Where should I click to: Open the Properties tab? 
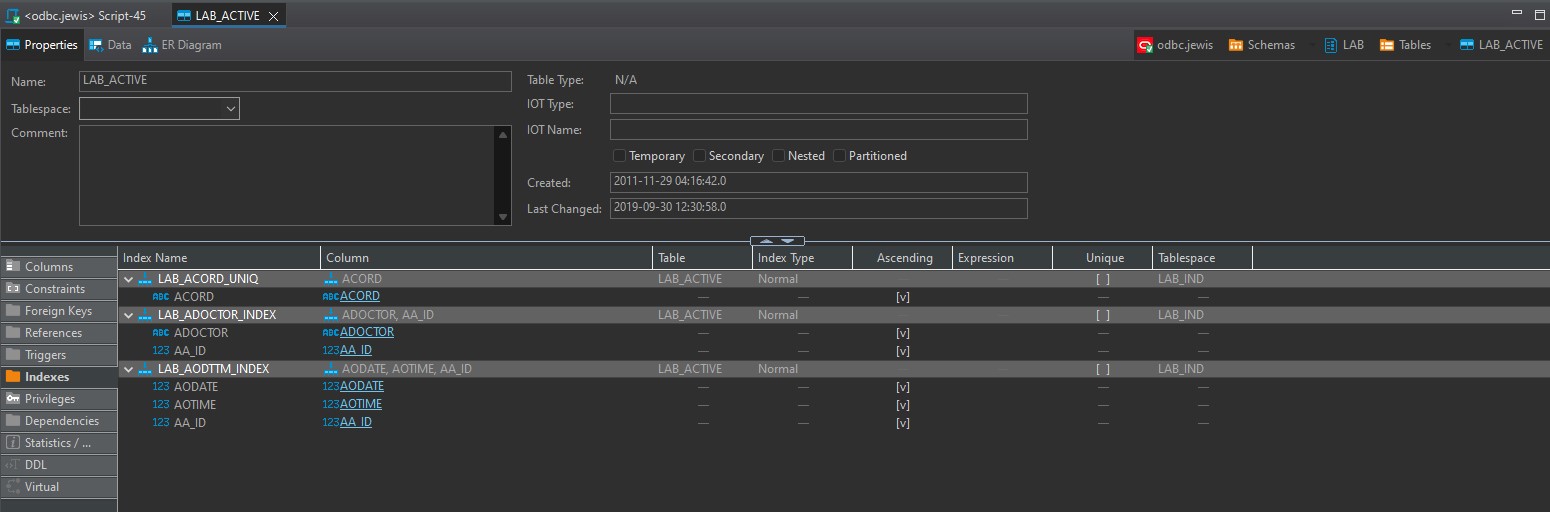pos(42,45)
